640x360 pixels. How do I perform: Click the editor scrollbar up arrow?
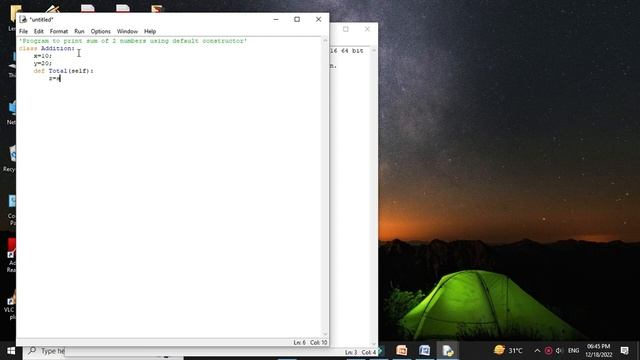pyautogui.click(x=325, y=40)
